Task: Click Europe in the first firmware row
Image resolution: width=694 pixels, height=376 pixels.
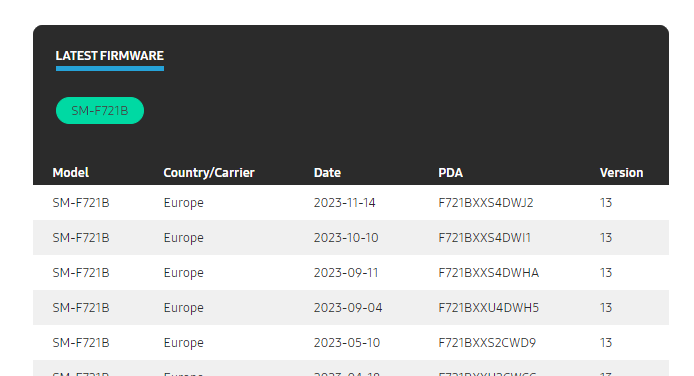Action: coord(184,203)
